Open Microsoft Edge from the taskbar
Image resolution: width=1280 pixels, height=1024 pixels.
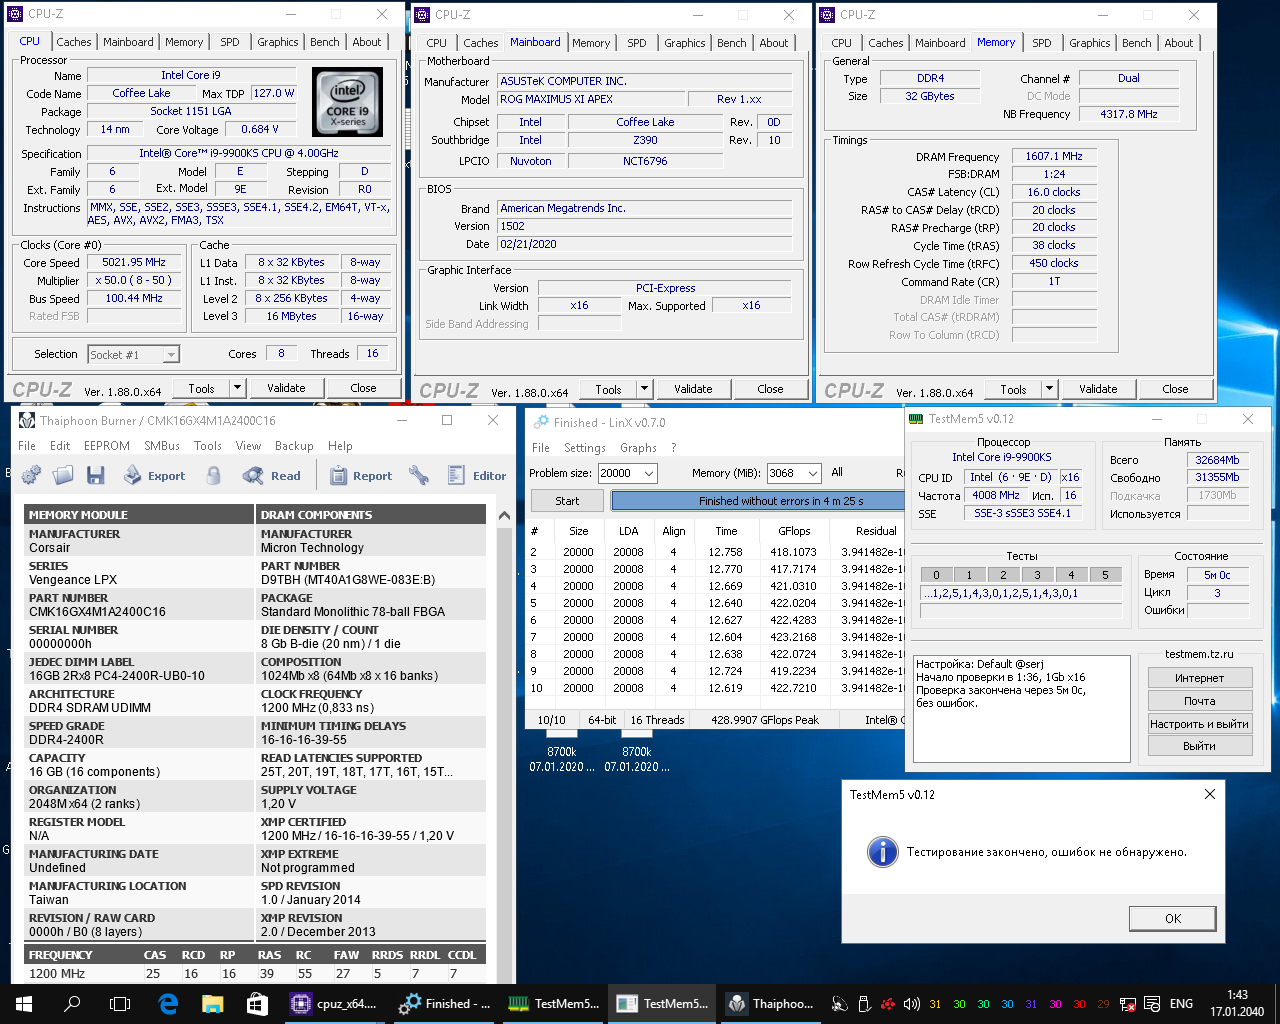click(x=168, y=1003)
